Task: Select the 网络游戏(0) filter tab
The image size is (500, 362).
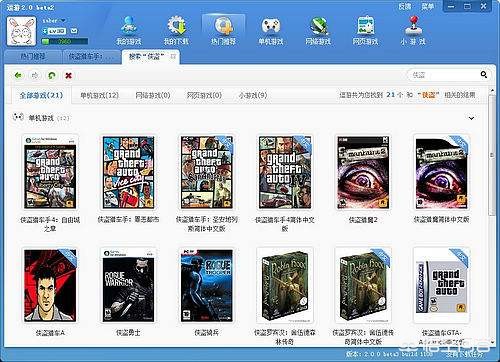Action: 153,95
